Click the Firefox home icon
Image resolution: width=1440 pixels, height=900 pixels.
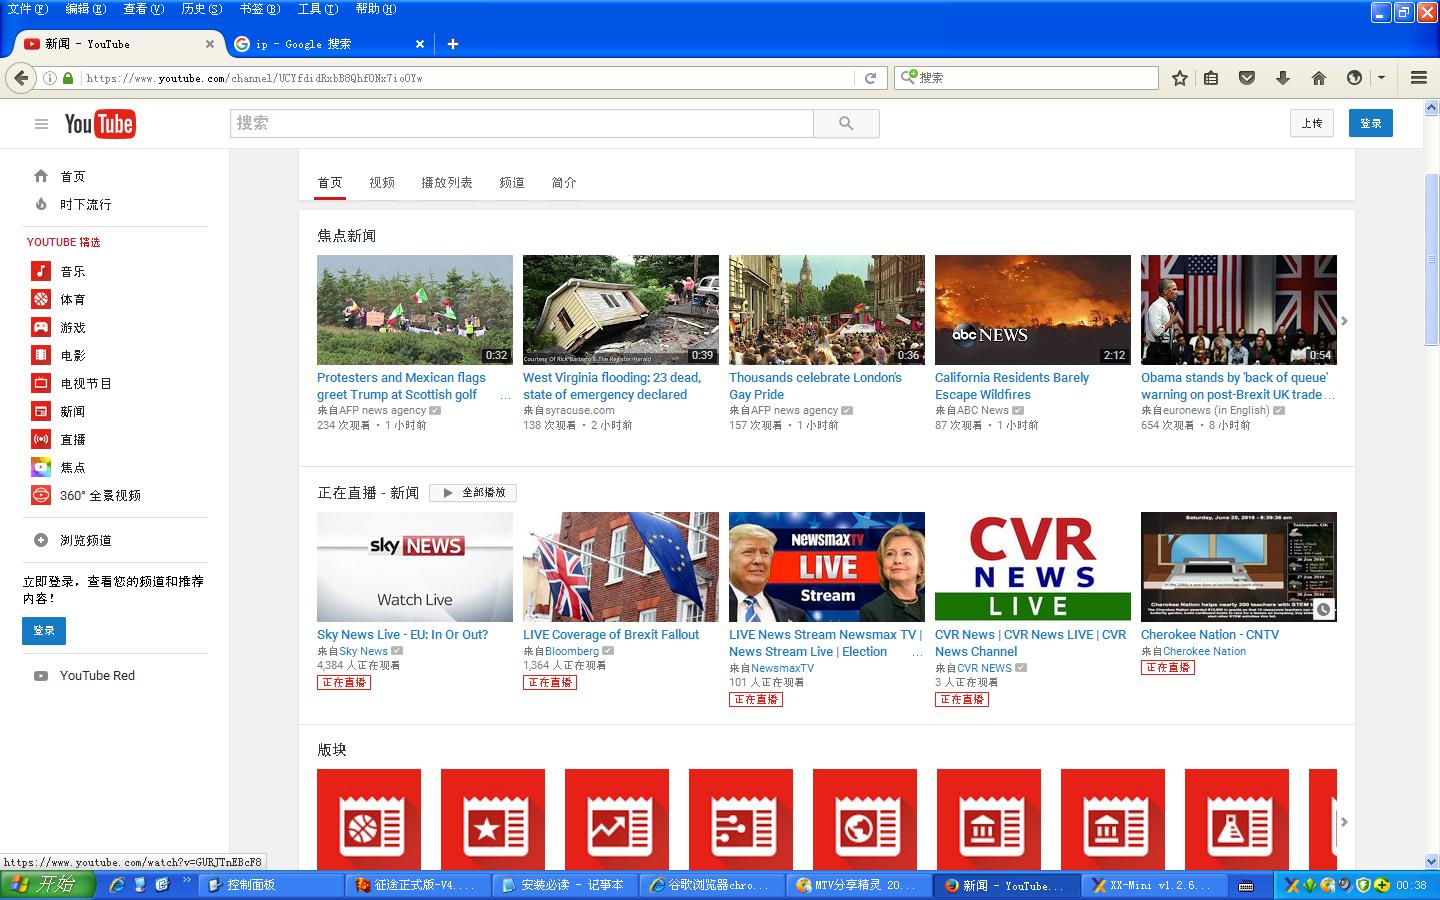[1320, 77]
